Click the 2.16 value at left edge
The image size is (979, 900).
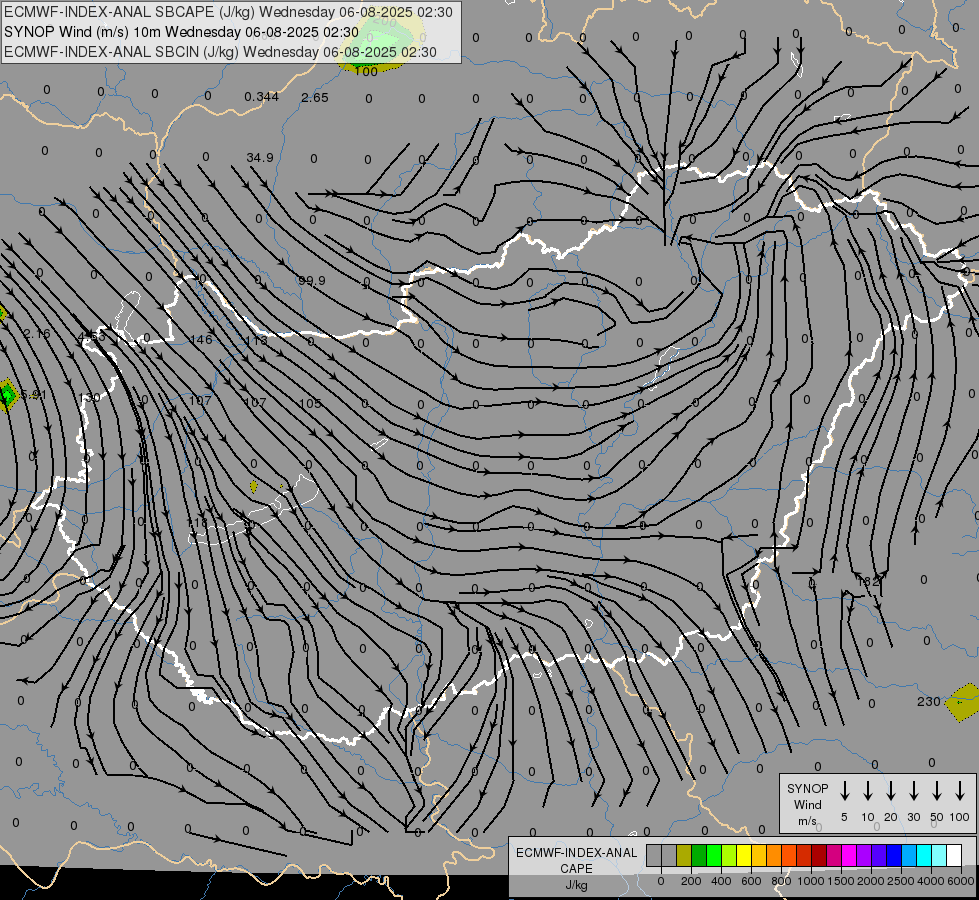point(37,334)
